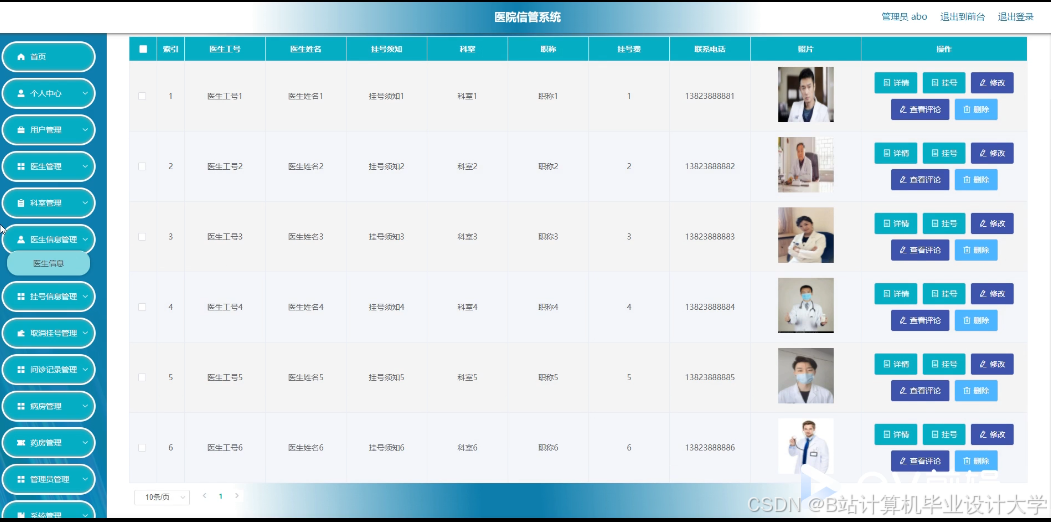Viewport: 1051px width, 522px height.
Task: Click the grid icon of 管理员管理
Action: point(21,479)
